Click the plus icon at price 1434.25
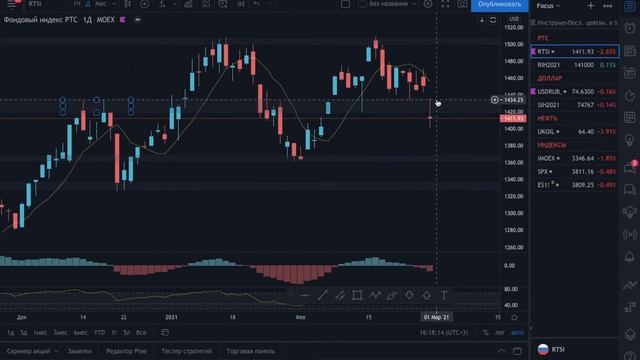Screen dimensions: 640x360 tap(495, 100)
